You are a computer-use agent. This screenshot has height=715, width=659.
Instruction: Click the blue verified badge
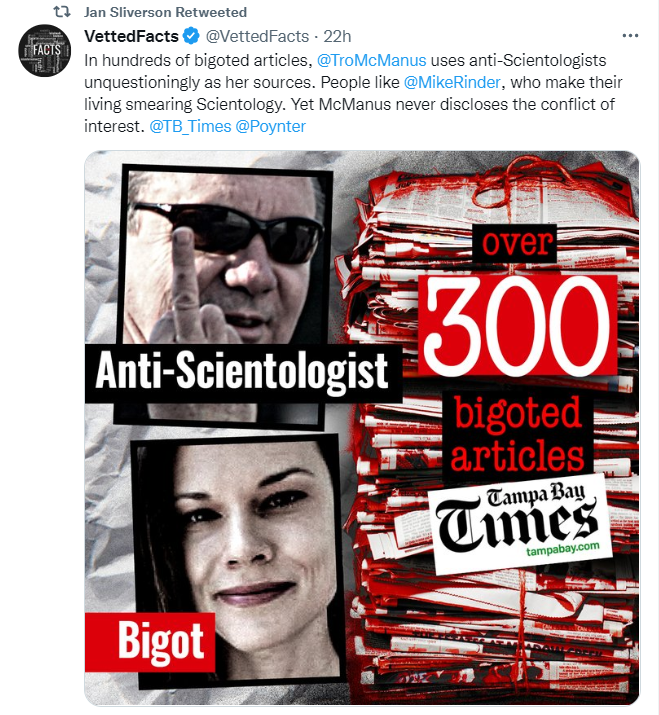tap(191, 36)
